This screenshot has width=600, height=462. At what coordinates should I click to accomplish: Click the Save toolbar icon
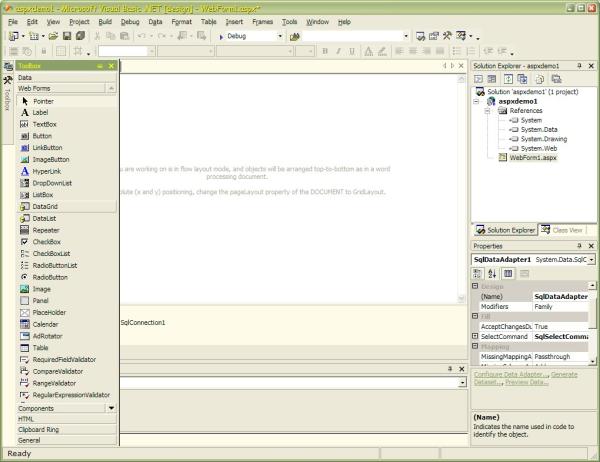tap(67, 36)
